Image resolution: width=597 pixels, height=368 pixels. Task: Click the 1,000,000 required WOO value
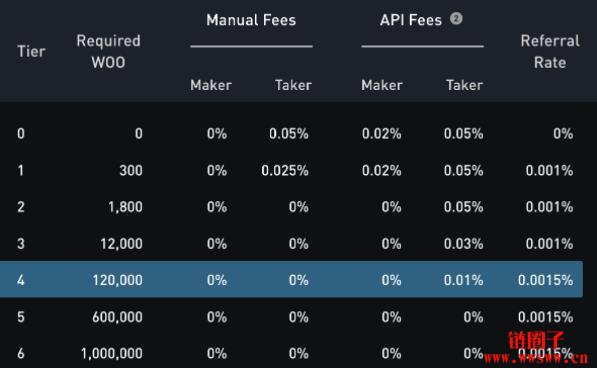pos(112,353)
